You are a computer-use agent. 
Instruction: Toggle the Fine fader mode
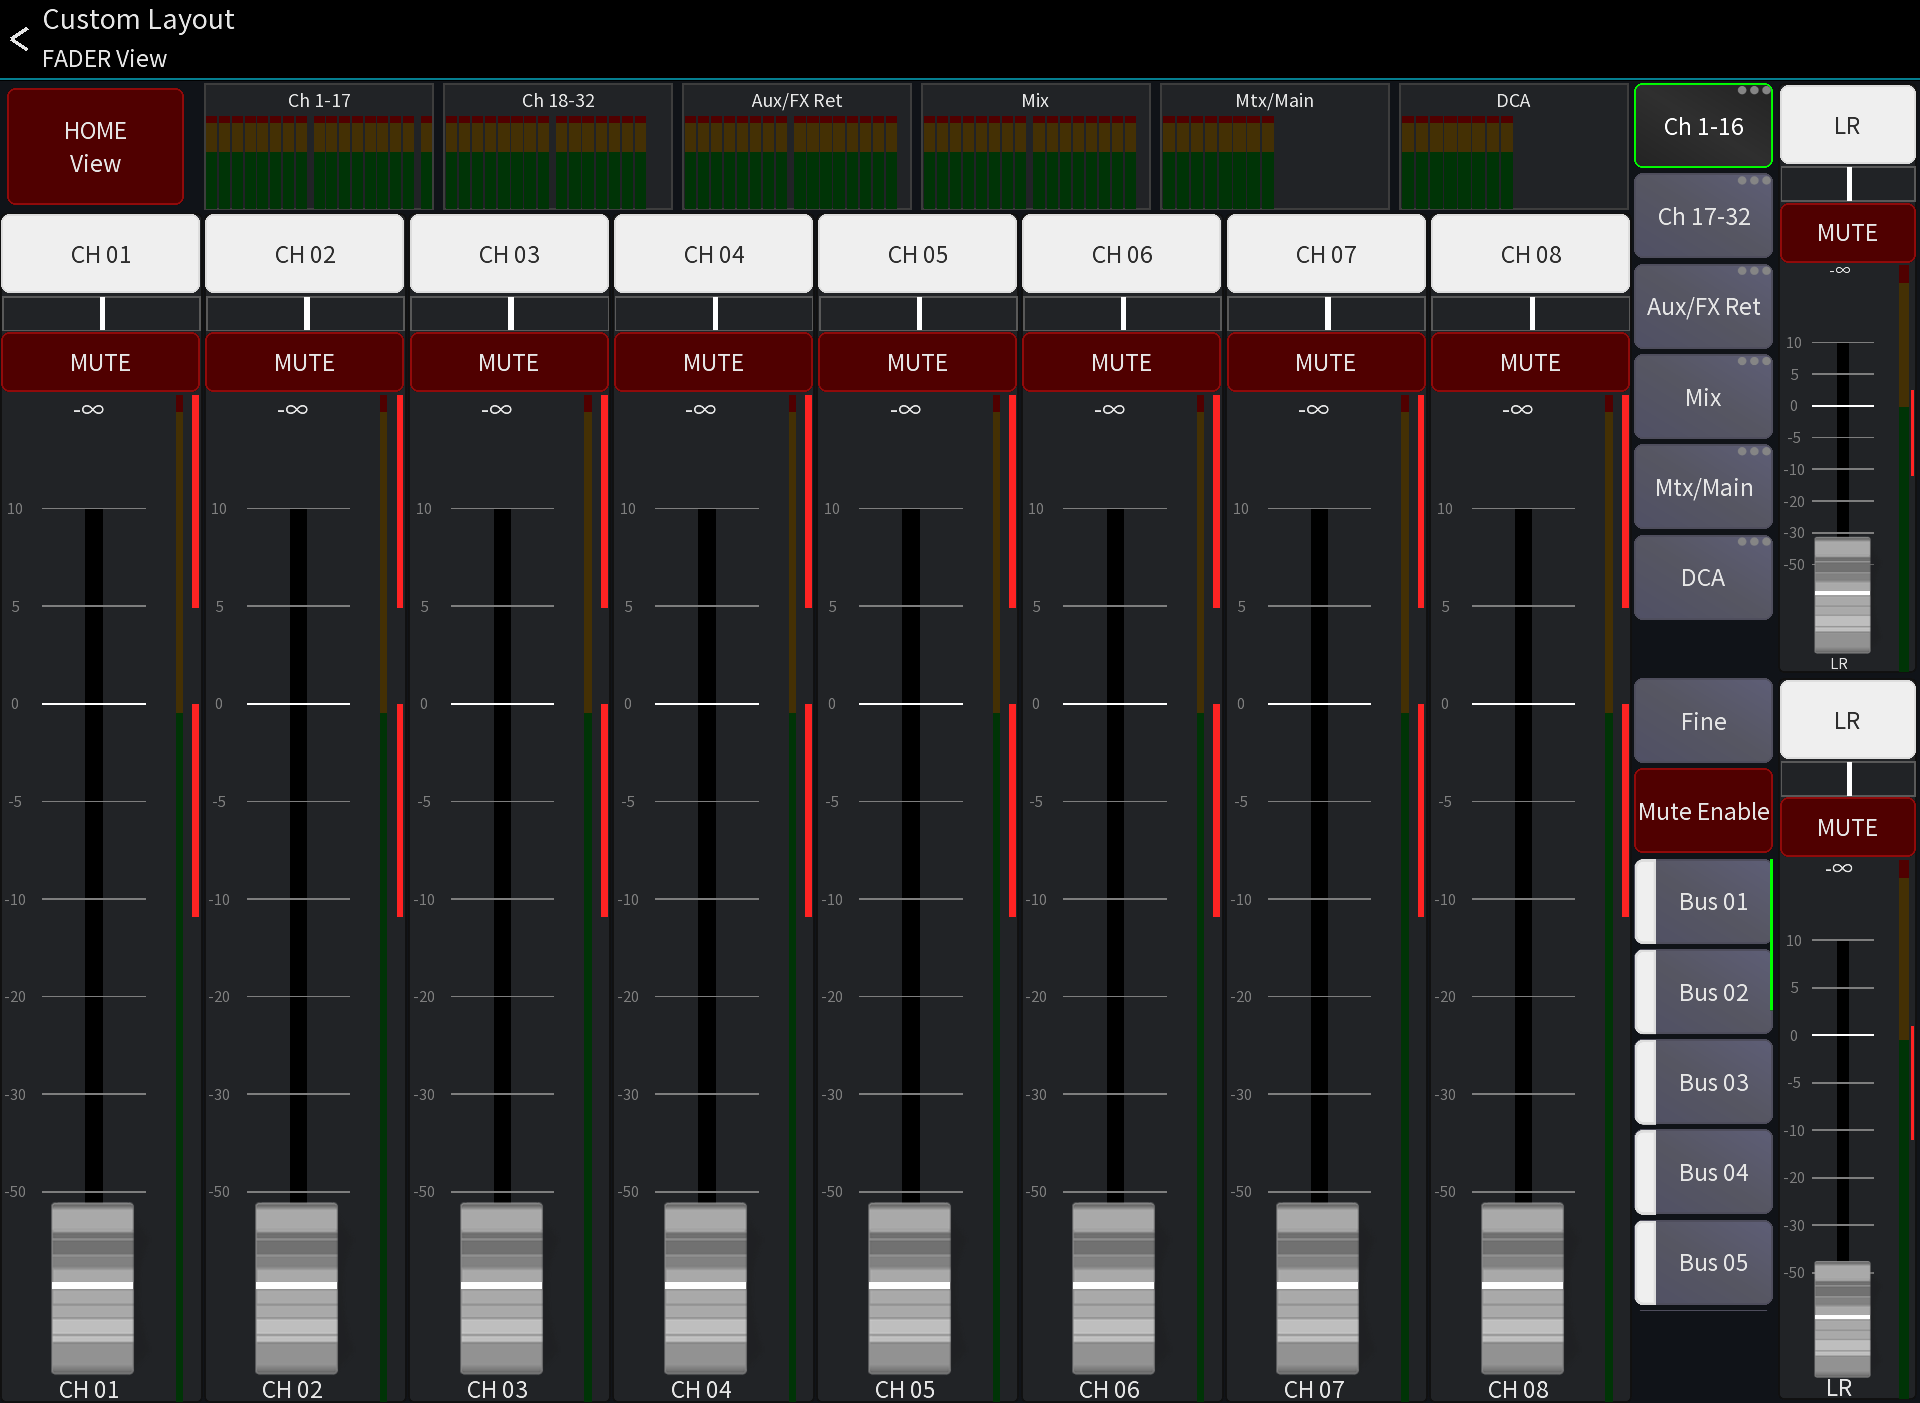click(1703, 721)
